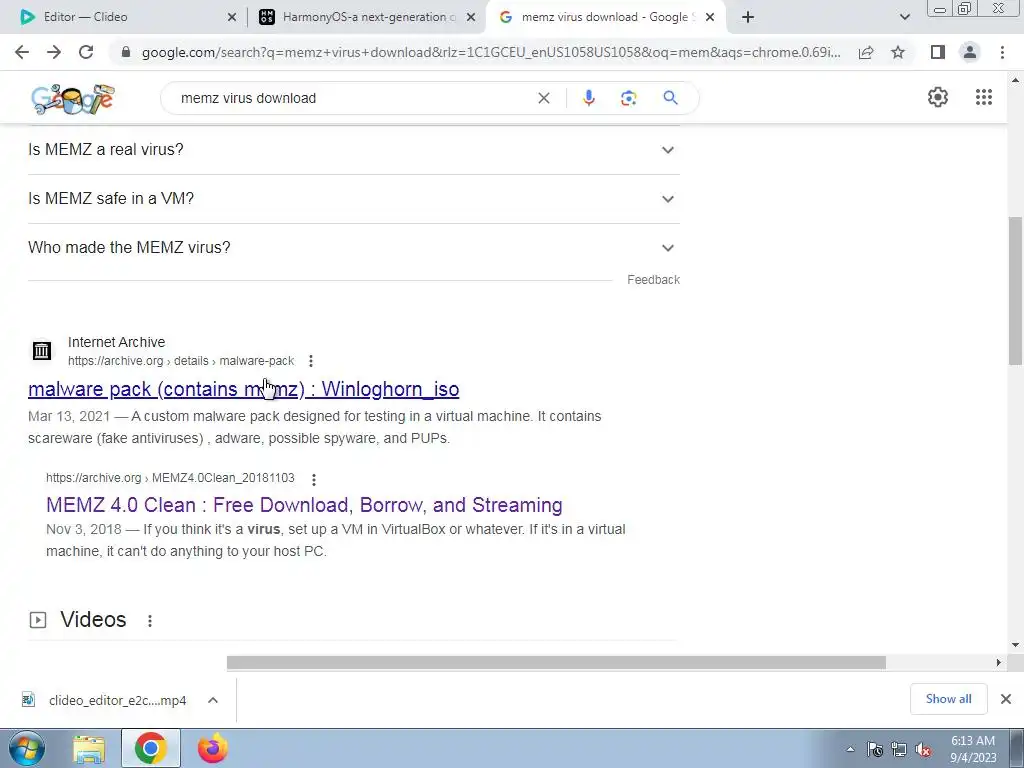Open options for MEMZ4.0Clean result
Screen dimensions: 1024x768
click(313, 479)
